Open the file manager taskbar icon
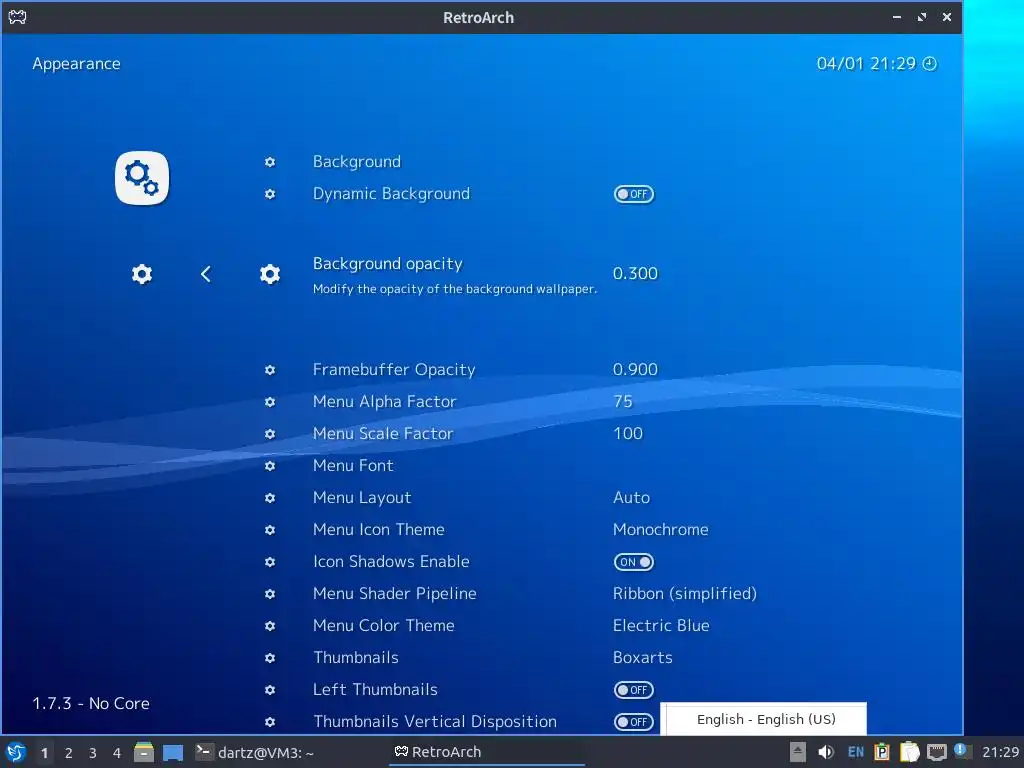This screenshot has height=768, width=1024. pyautogui.click(x=144, y=752)
